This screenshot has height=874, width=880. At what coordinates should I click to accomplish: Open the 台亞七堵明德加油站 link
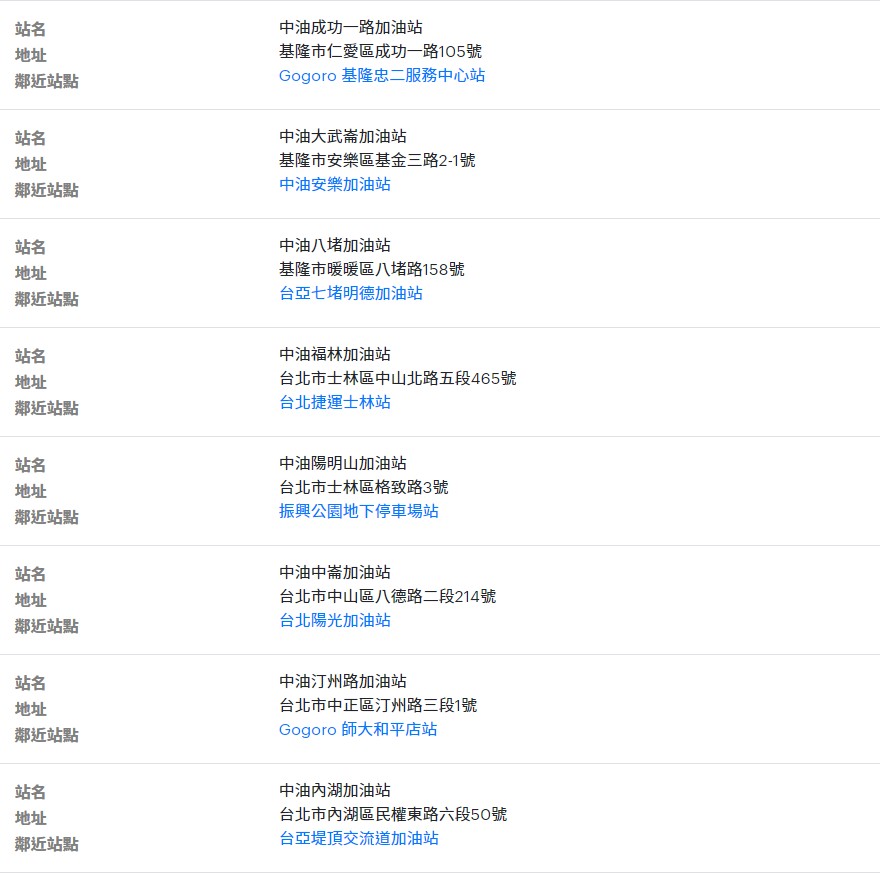point(351,294)
